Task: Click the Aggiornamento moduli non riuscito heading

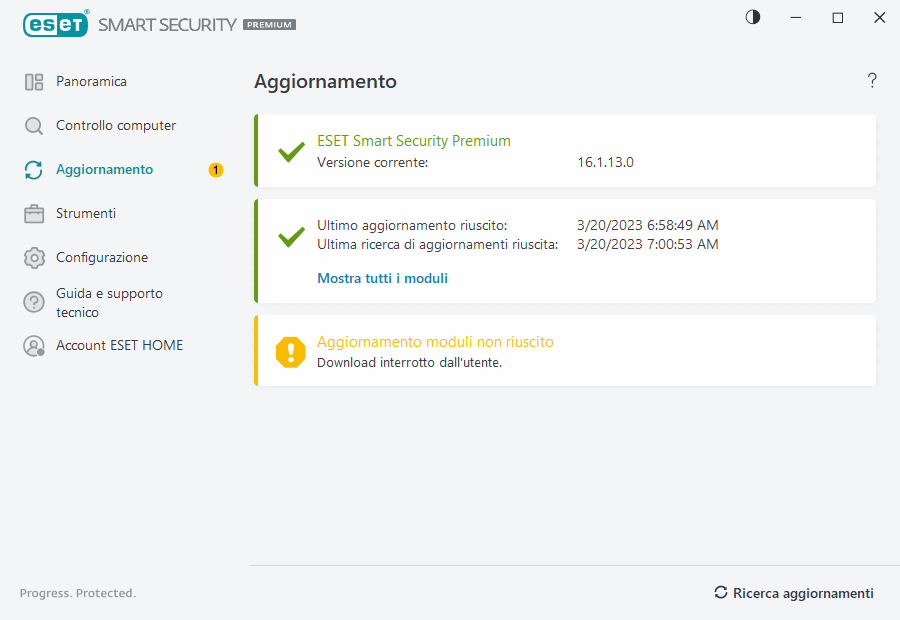Action: click(x=435, y=342)
